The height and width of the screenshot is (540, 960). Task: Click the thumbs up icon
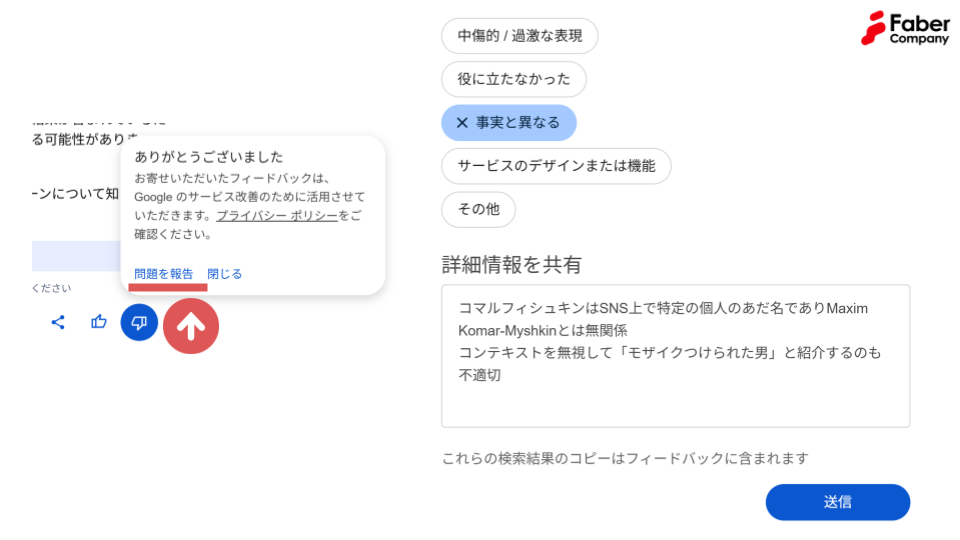pyautogui.click(x=99, y=321)
